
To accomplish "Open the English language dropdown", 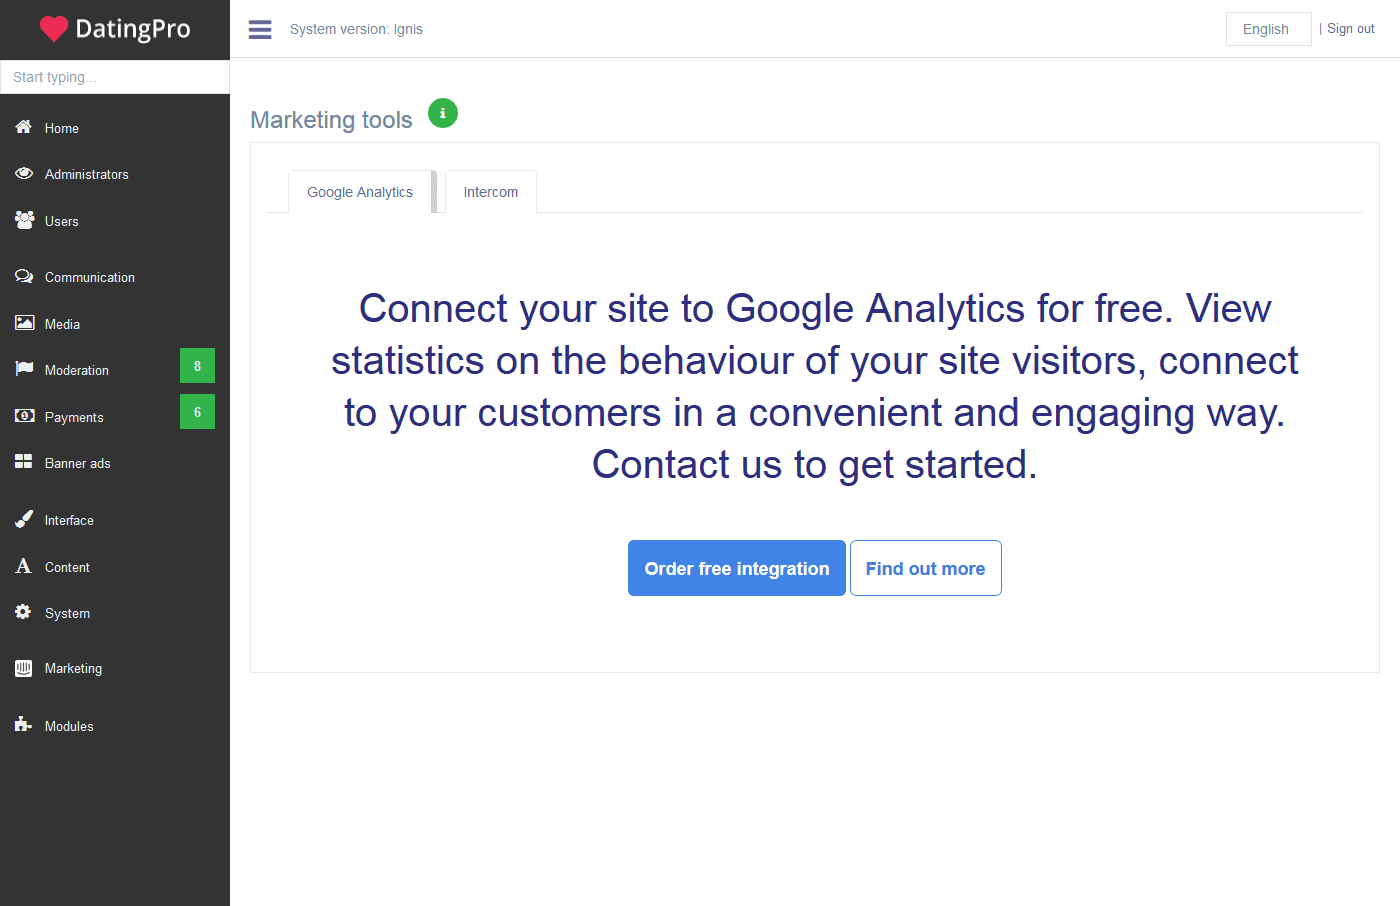I will click(x=1268, y=29).
